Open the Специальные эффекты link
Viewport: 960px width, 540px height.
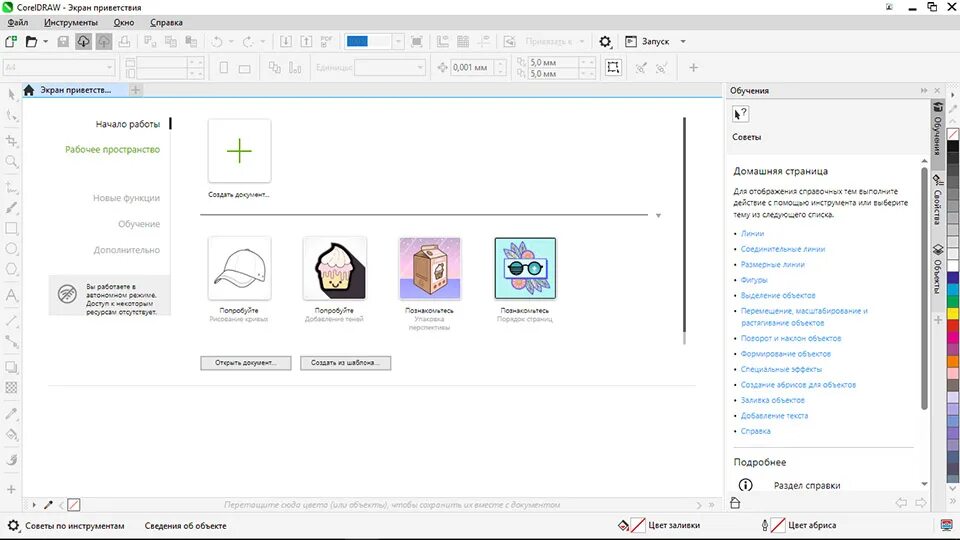(781, 369)
